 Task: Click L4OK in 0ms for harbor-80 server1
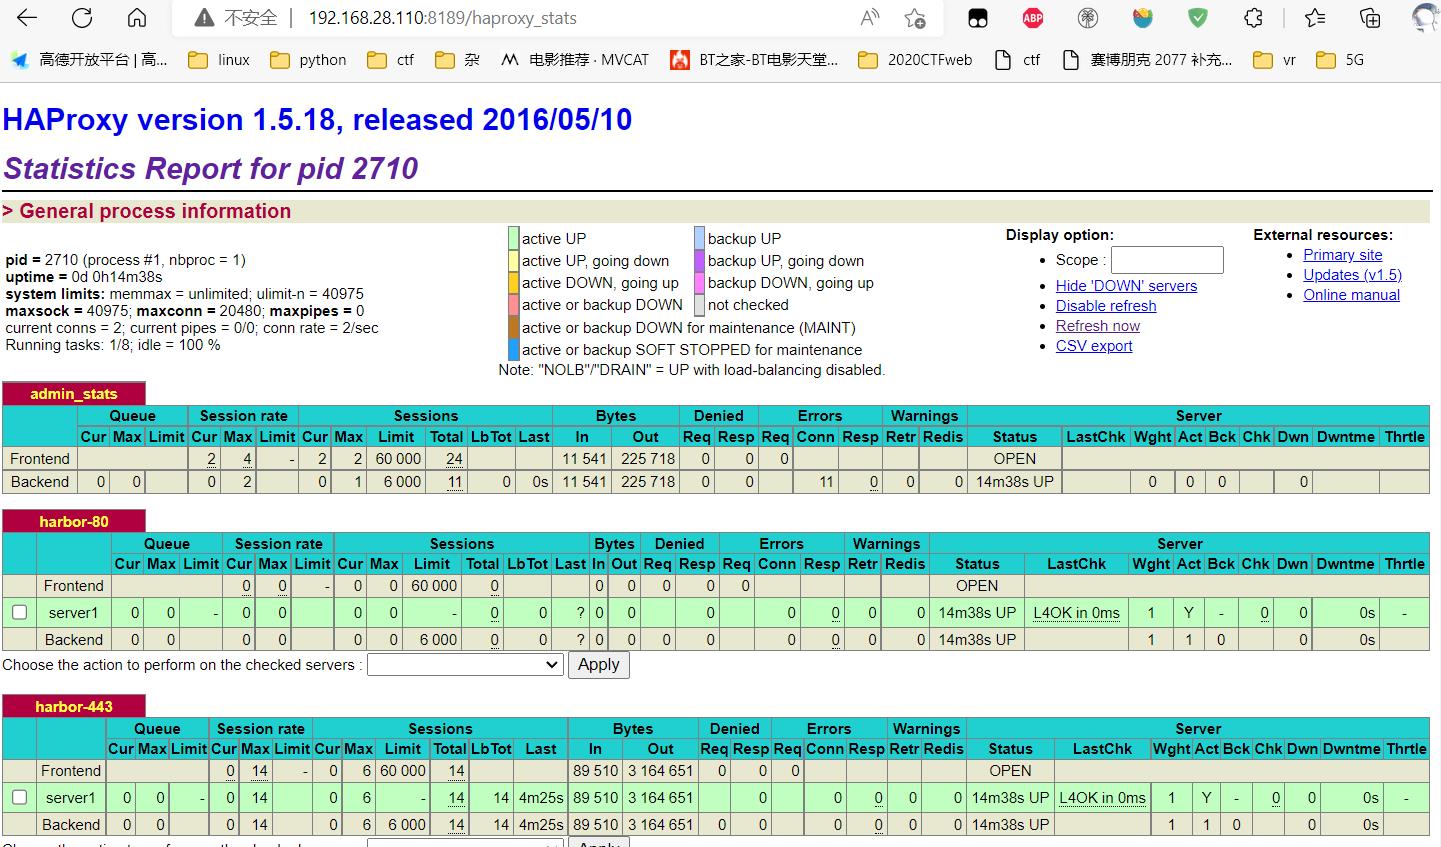coord(1076,613)
